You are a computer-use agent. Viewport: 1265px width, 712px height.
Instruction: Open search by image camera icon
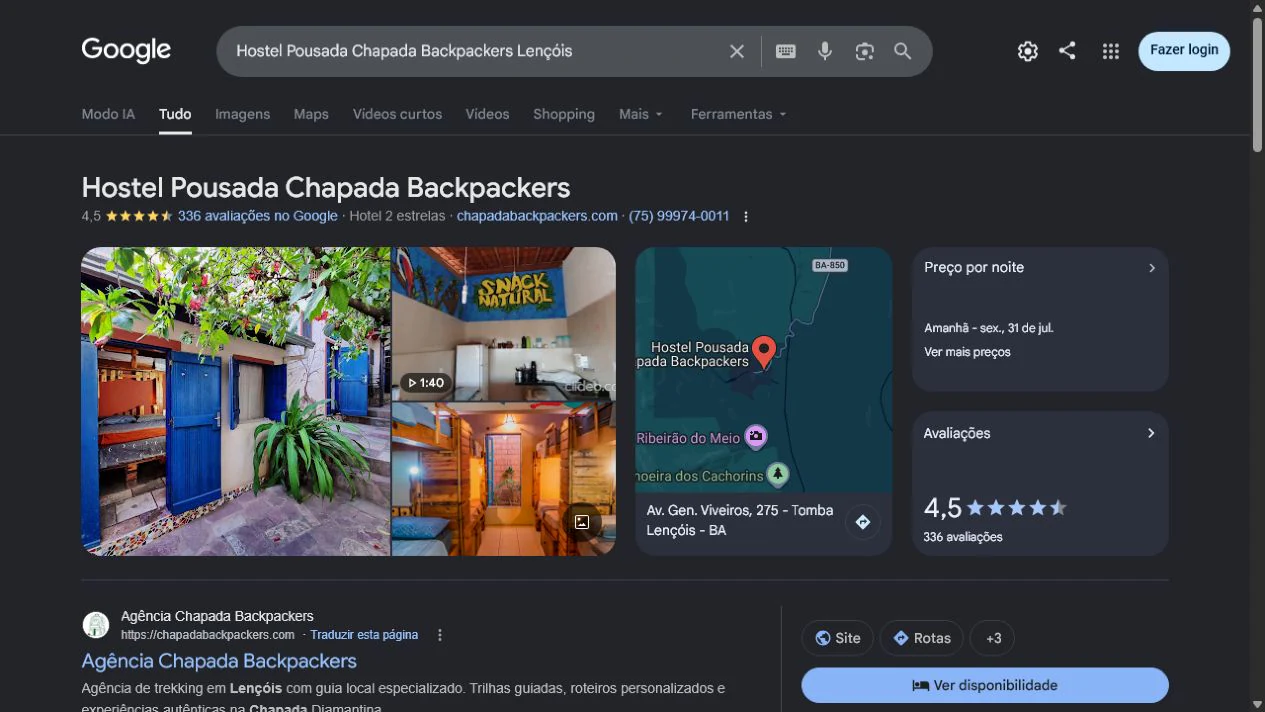click(865, 51)
